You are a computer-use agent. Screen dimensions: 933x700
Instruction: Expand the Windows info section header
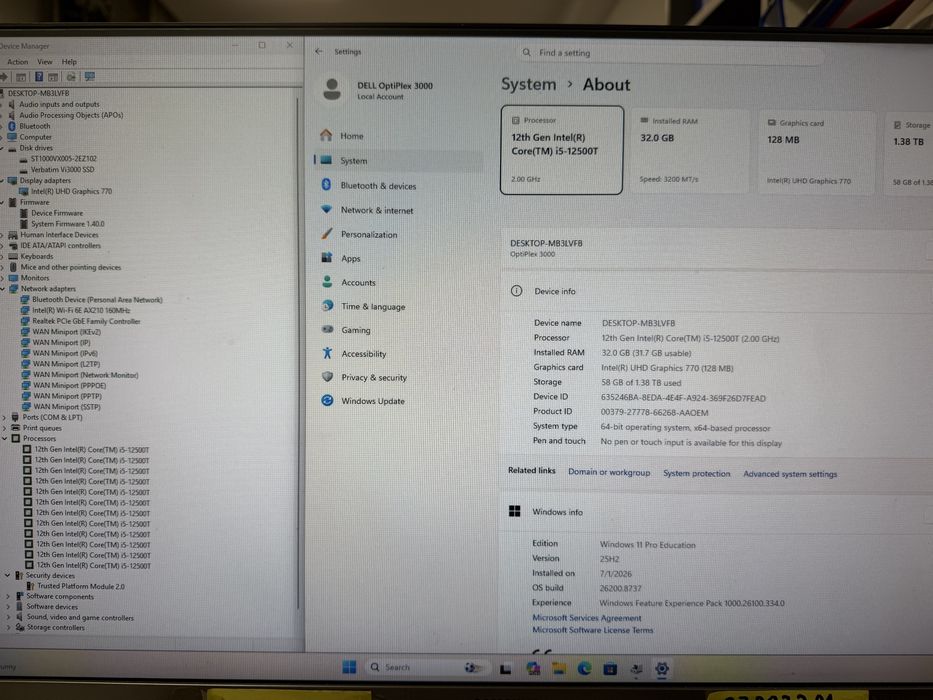(x=717, y=511)
